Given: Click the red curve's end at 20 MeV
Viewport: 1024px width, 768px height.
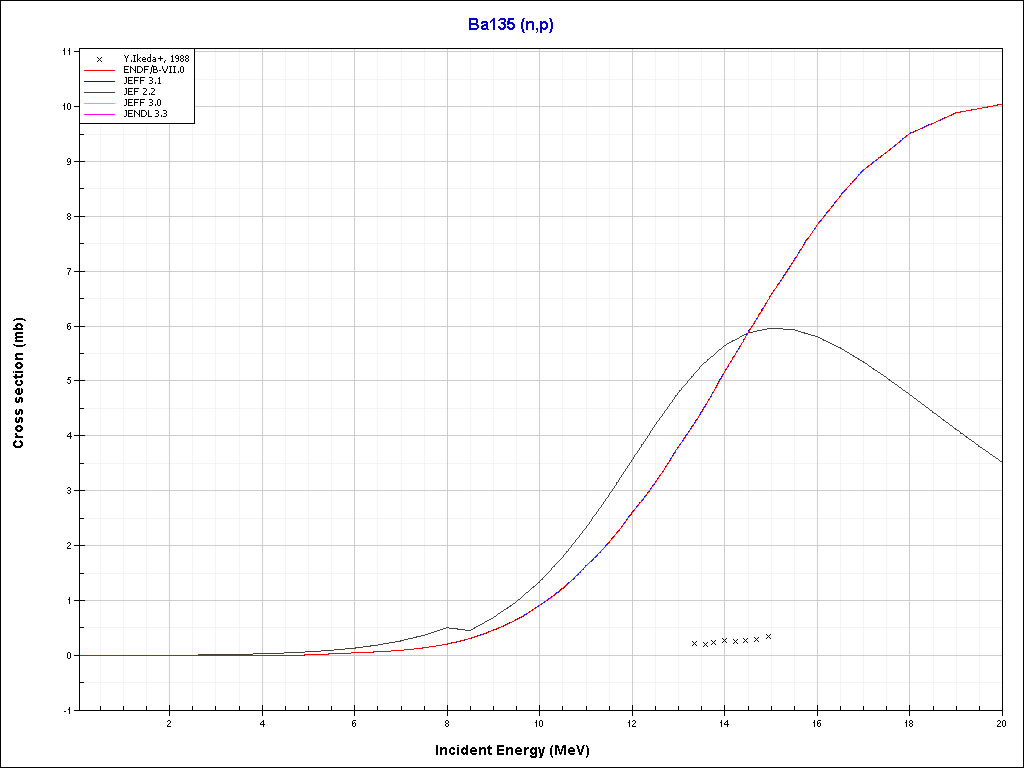Looking at the screenshot, I should click(x=1001, y=104).
